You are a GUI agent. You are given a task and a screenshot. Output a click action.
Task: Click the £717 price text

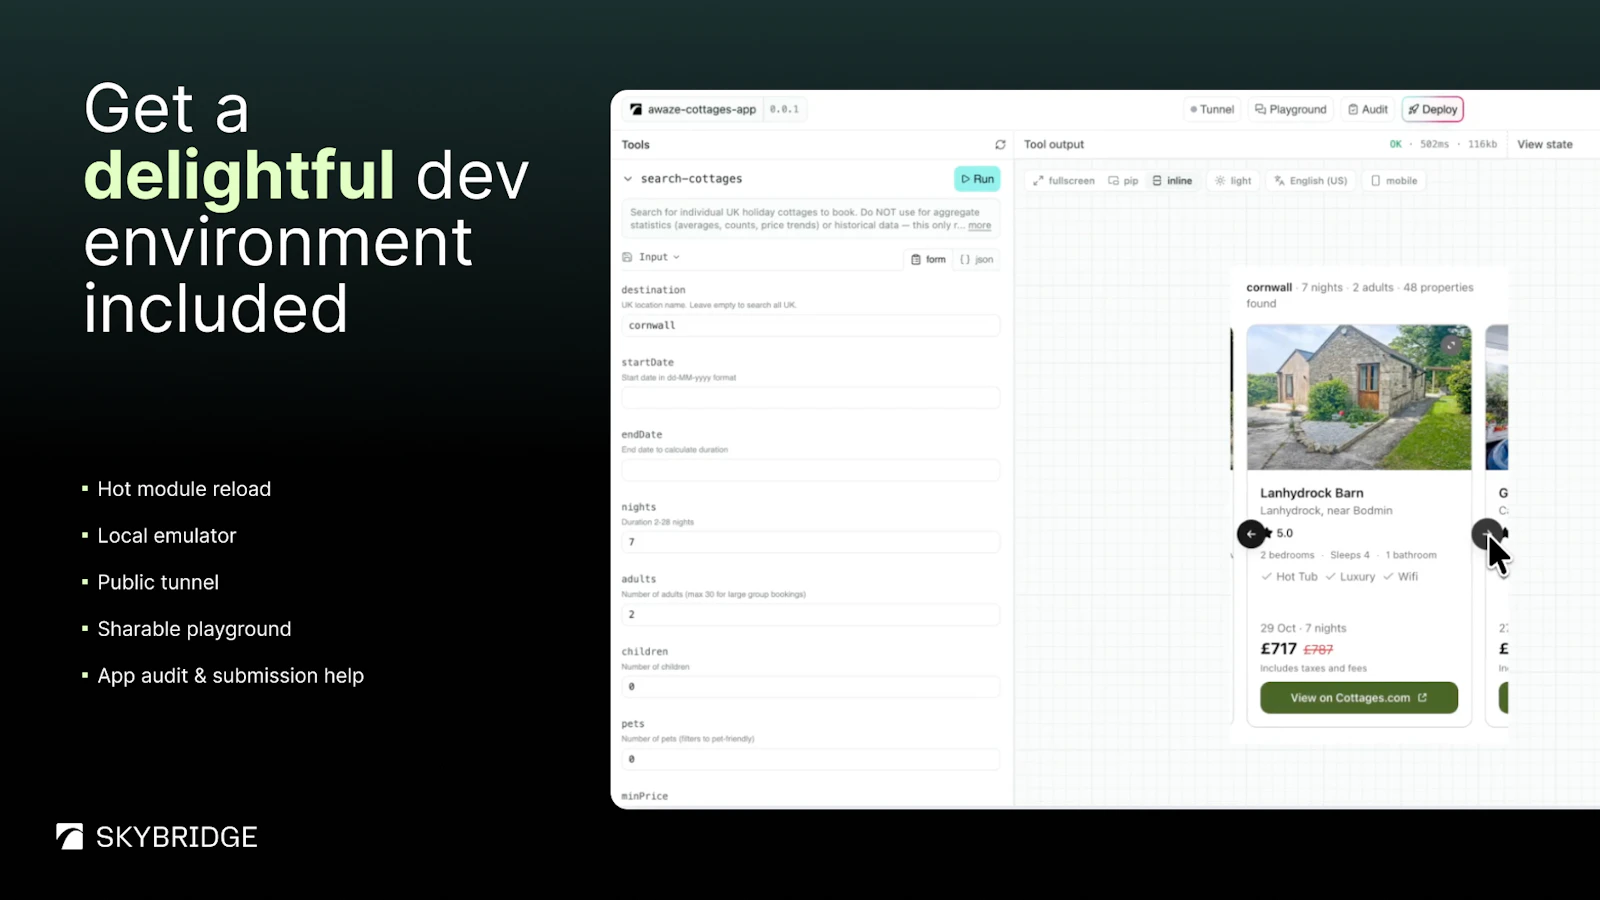(1278, 649)
